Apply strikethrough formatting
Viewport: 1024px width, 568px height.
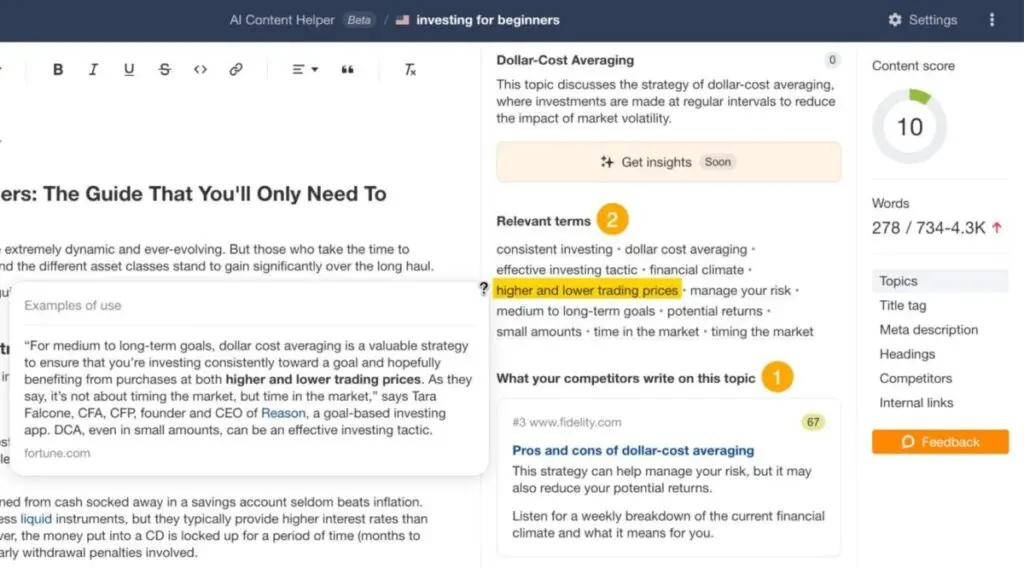click(165, 69)
